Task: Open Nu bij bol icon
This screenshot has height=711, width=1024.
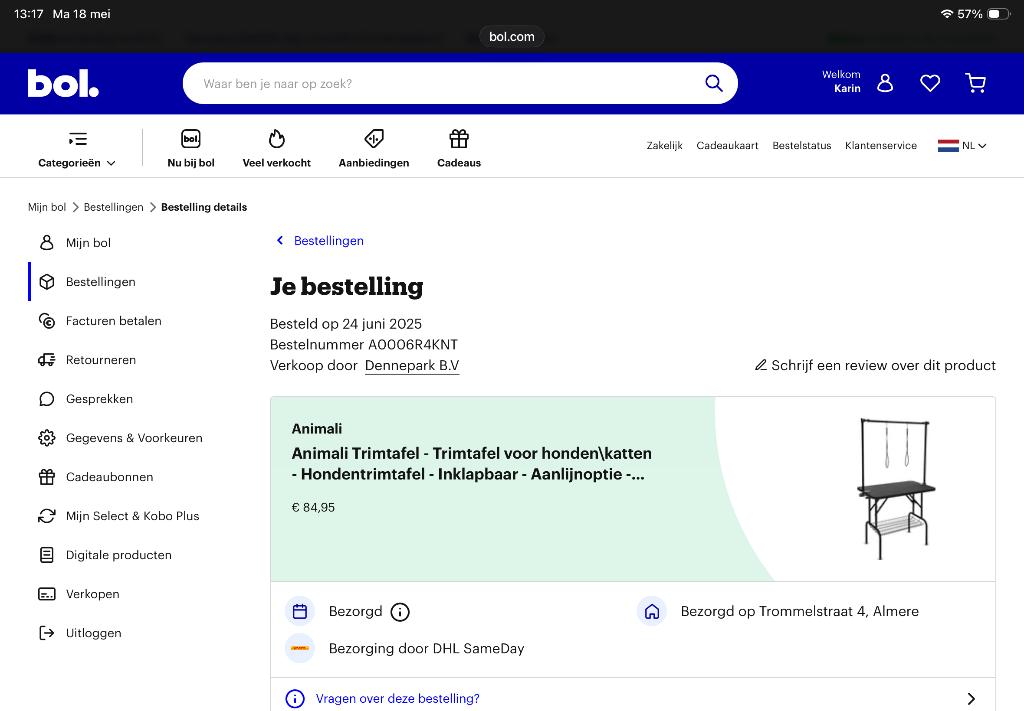Action: coord(191,138)
